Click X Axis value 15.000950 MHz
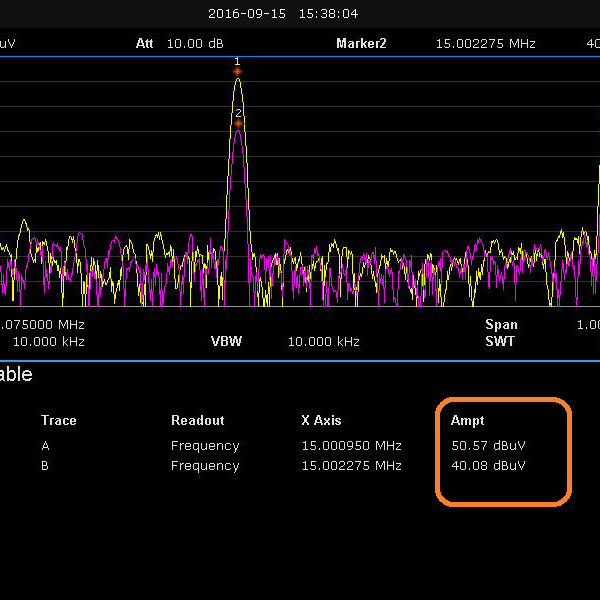The width and height of the screenshot is (600, 600). (351, 446)
